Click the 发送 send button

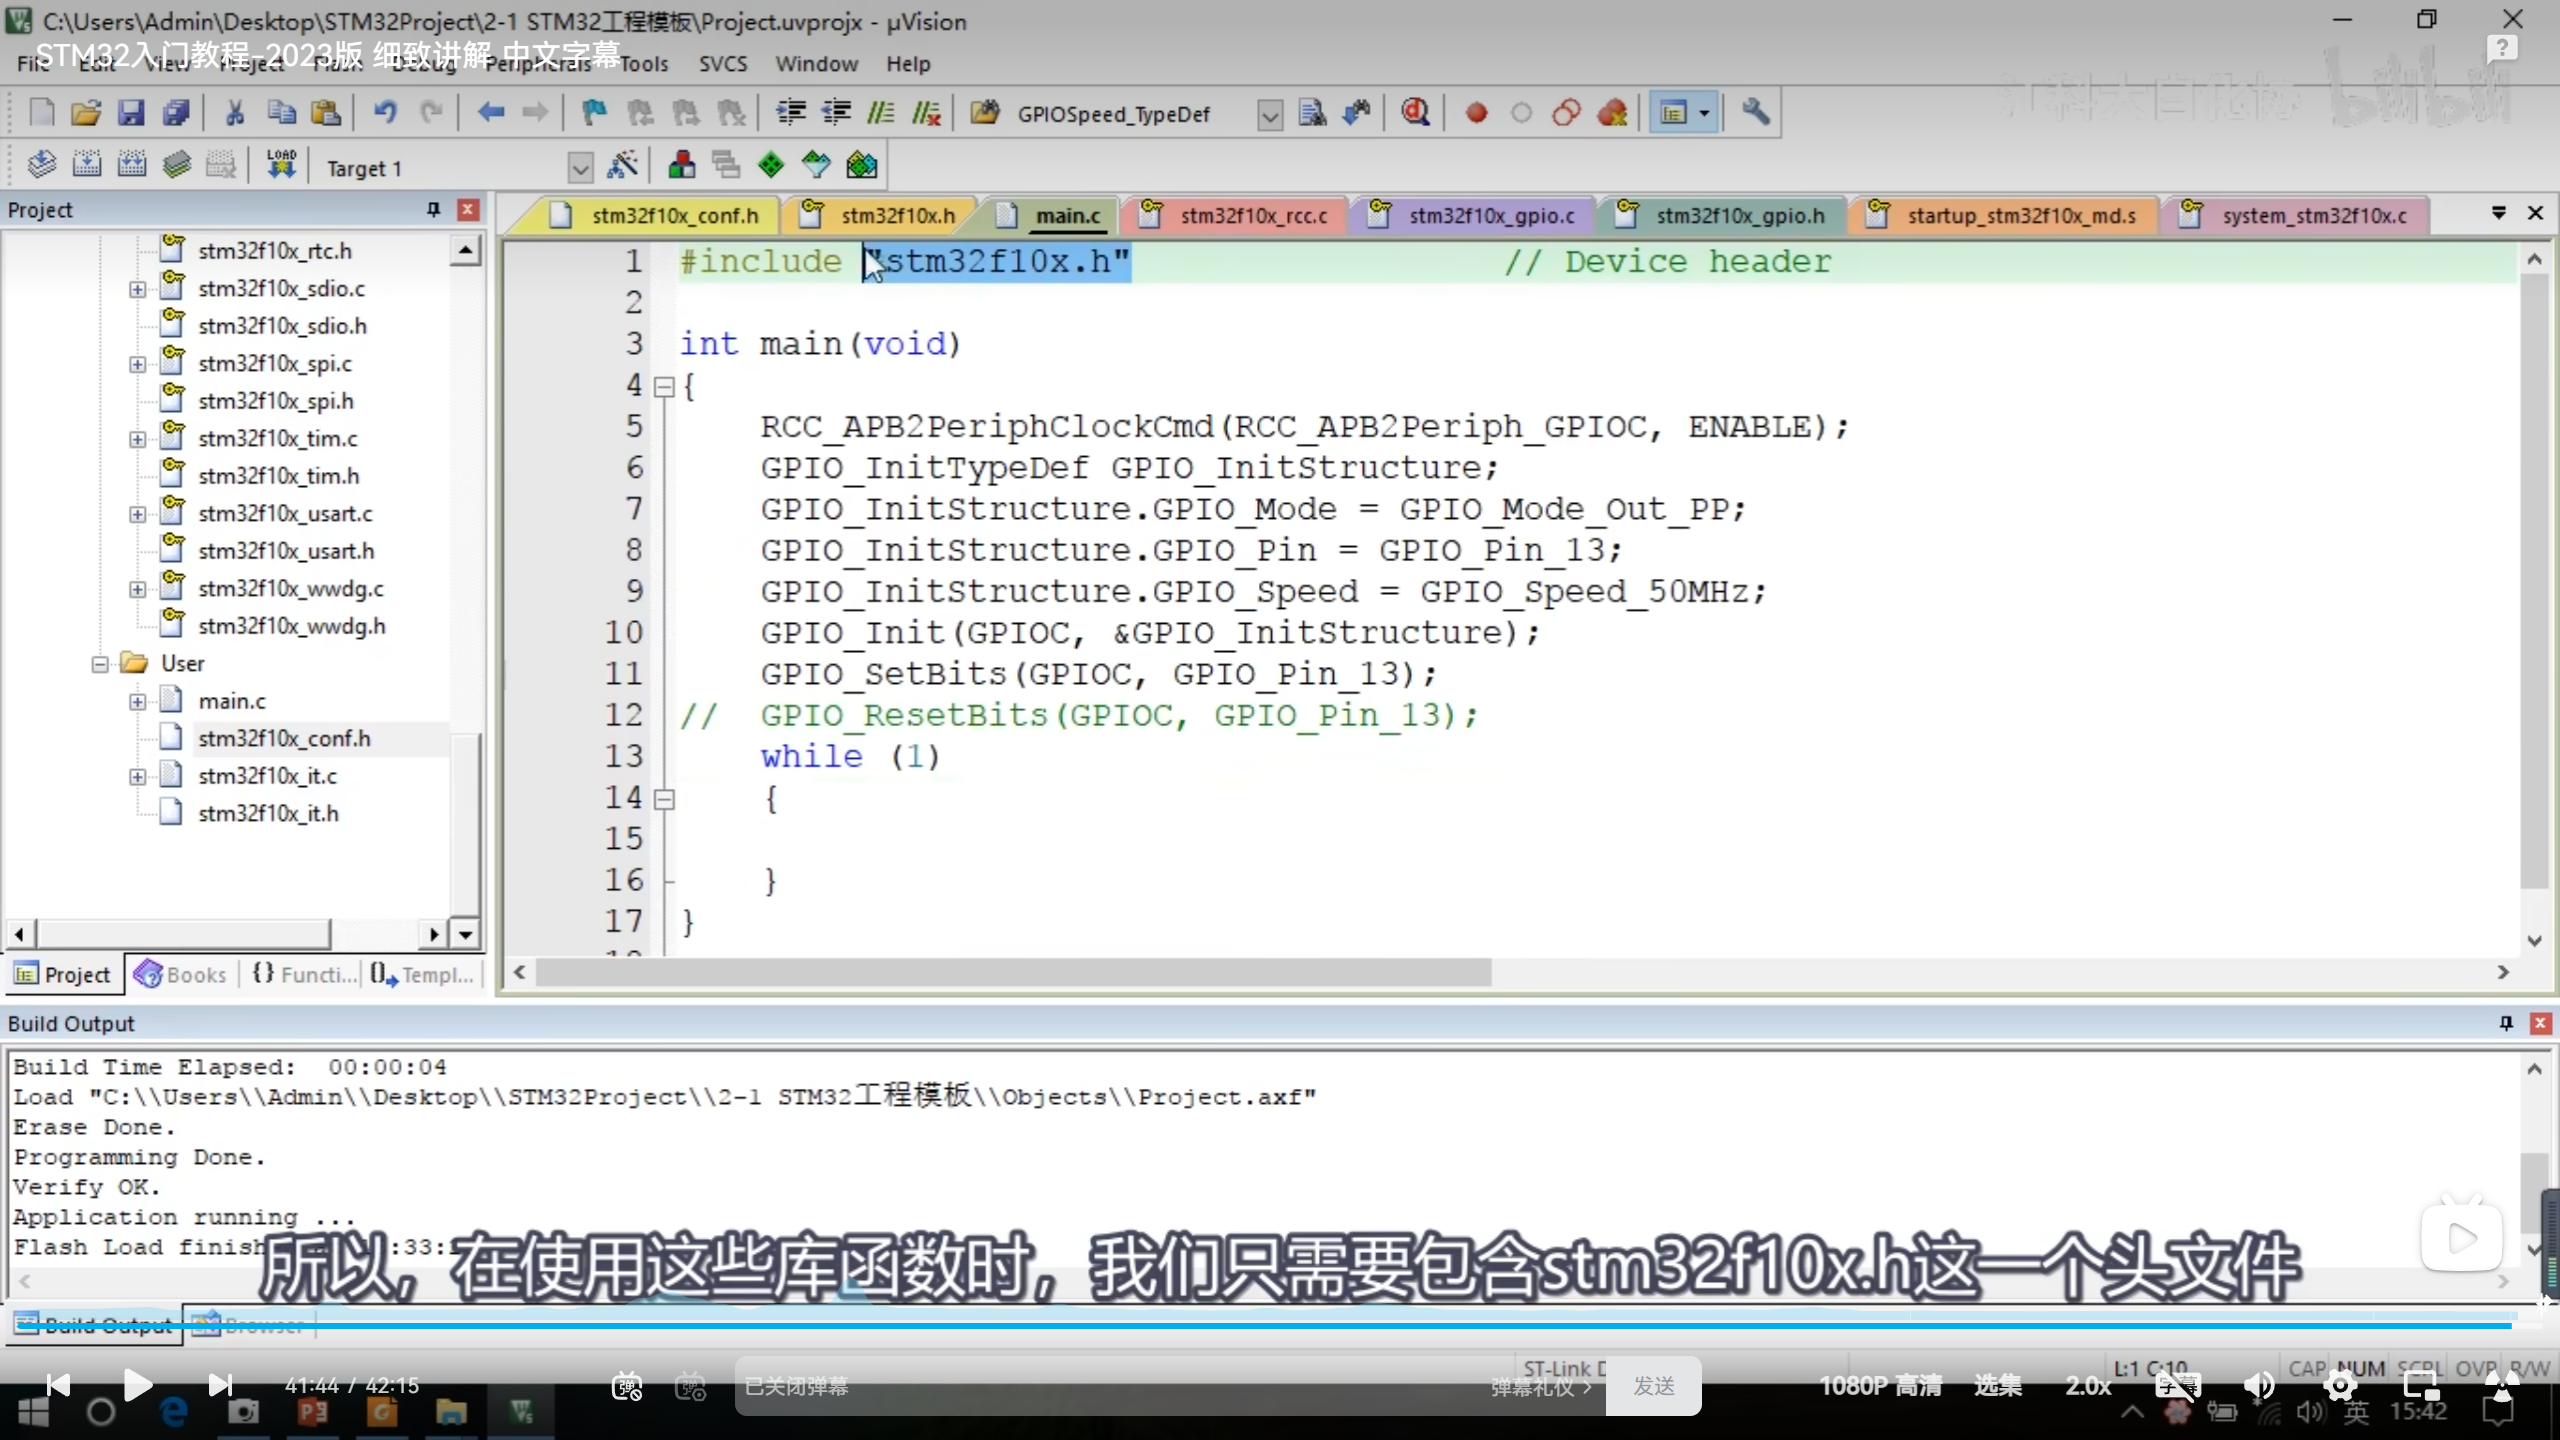(1653, 1386)
